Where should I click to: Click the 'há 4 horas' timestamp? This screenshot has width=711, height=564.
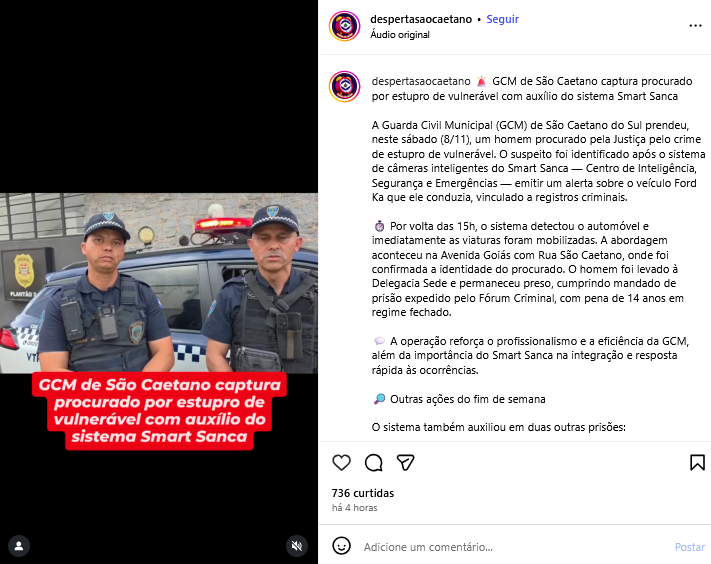click(355, 508)
